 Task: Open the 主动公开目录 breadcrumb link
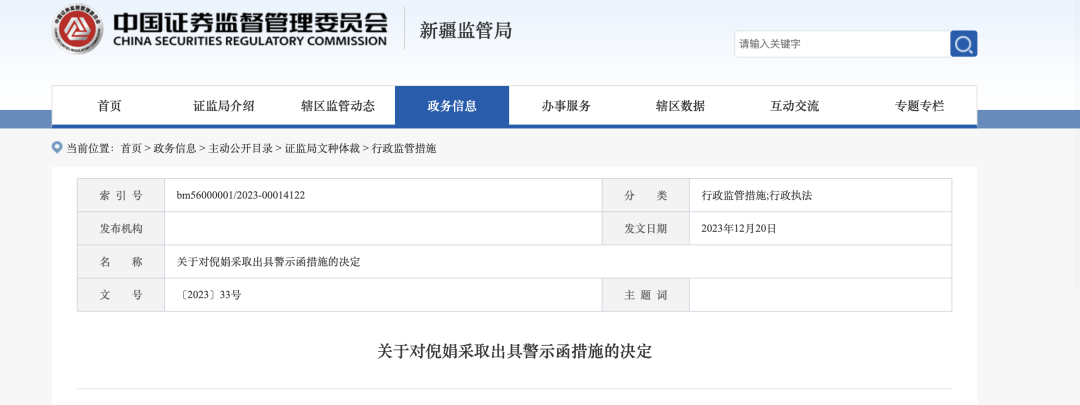(240, 149)
